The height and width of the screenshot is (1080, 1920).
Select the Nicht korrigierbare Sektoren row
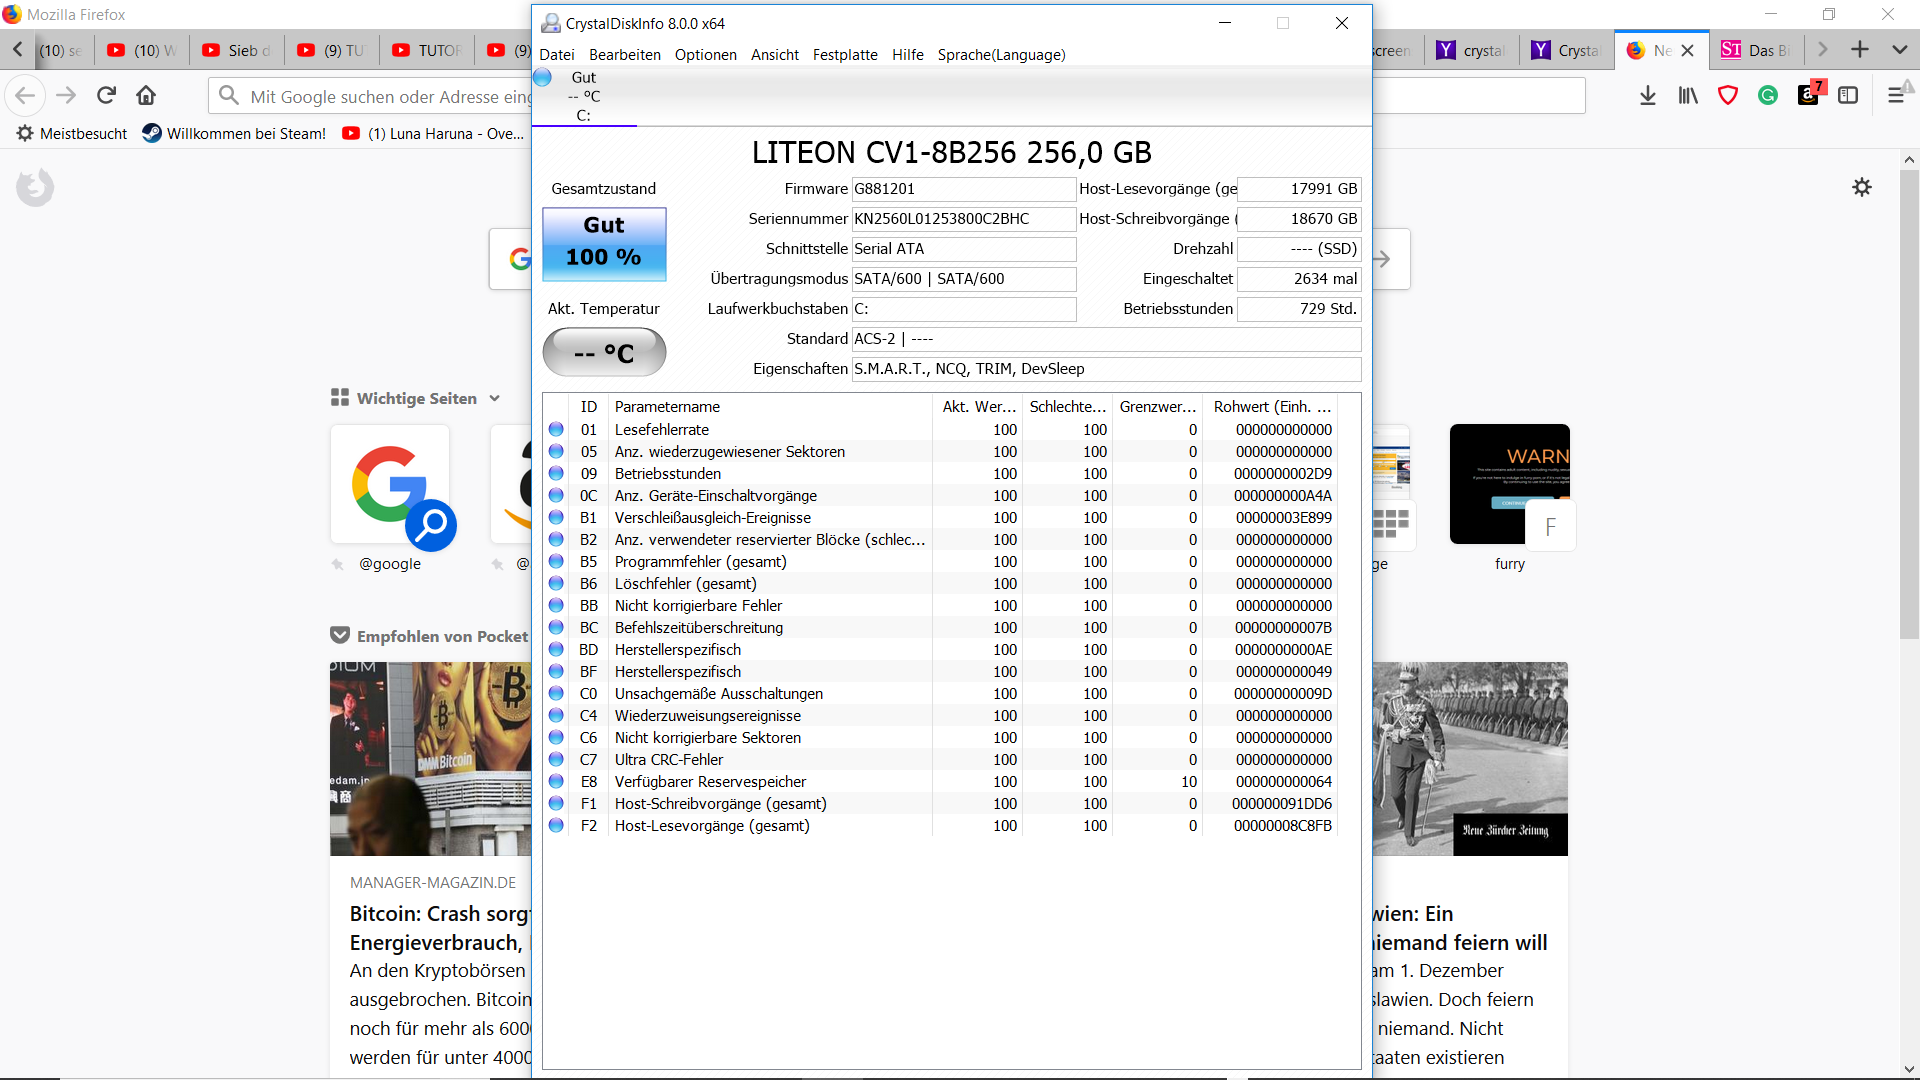pos(941,738)
